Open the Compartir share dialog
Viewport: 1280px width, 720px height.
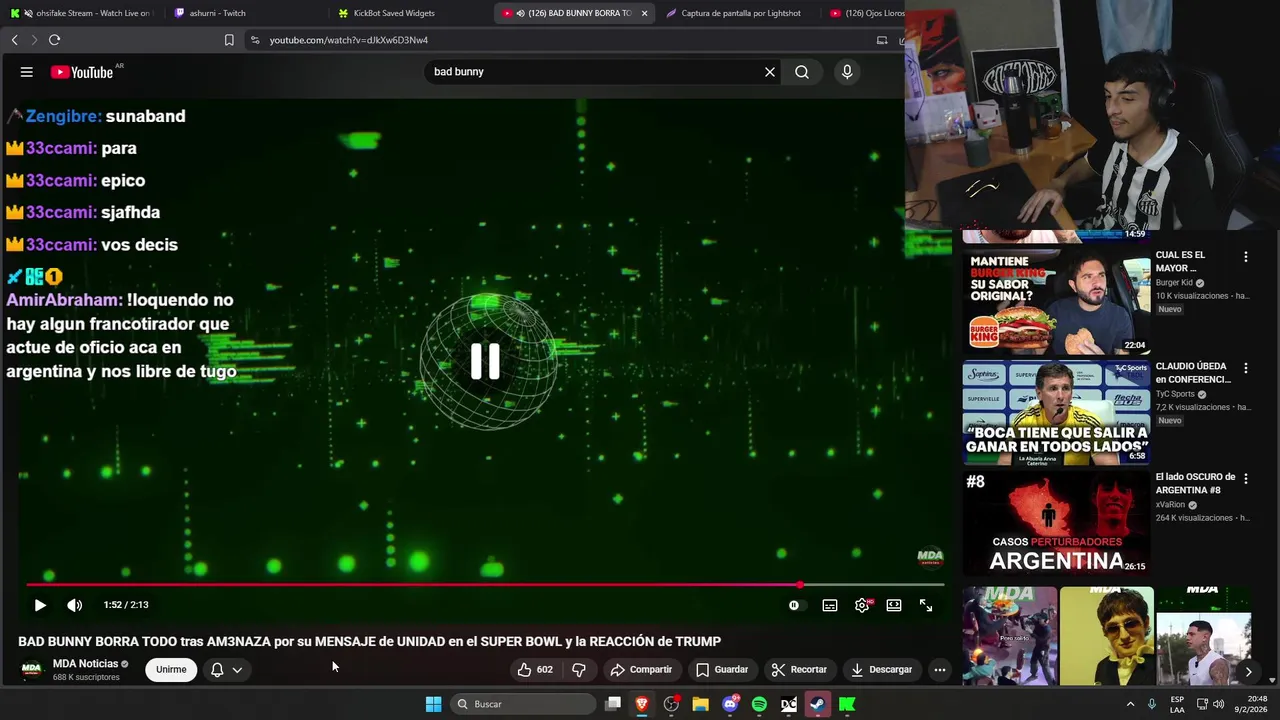pos(641,670)
